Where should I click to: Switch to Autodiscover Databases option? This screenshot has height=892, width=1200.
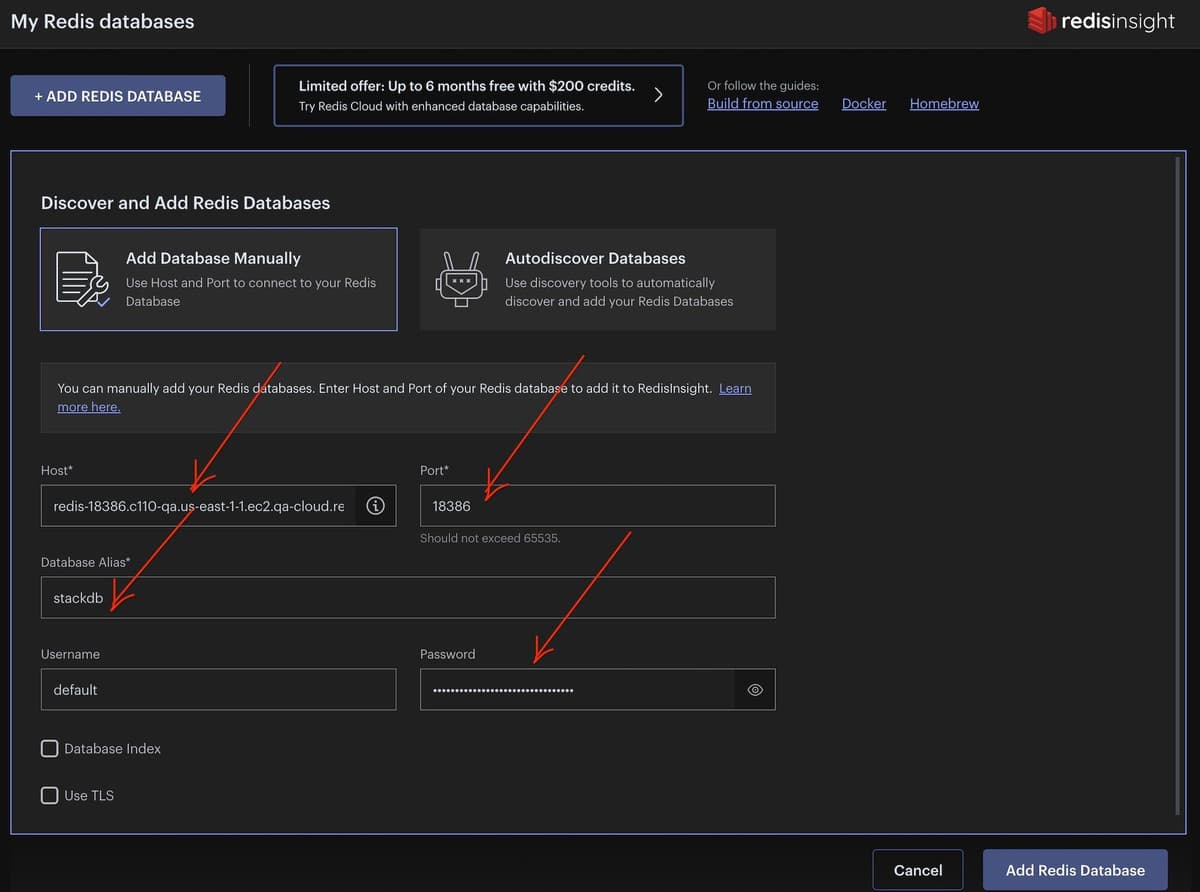(597, 279)
